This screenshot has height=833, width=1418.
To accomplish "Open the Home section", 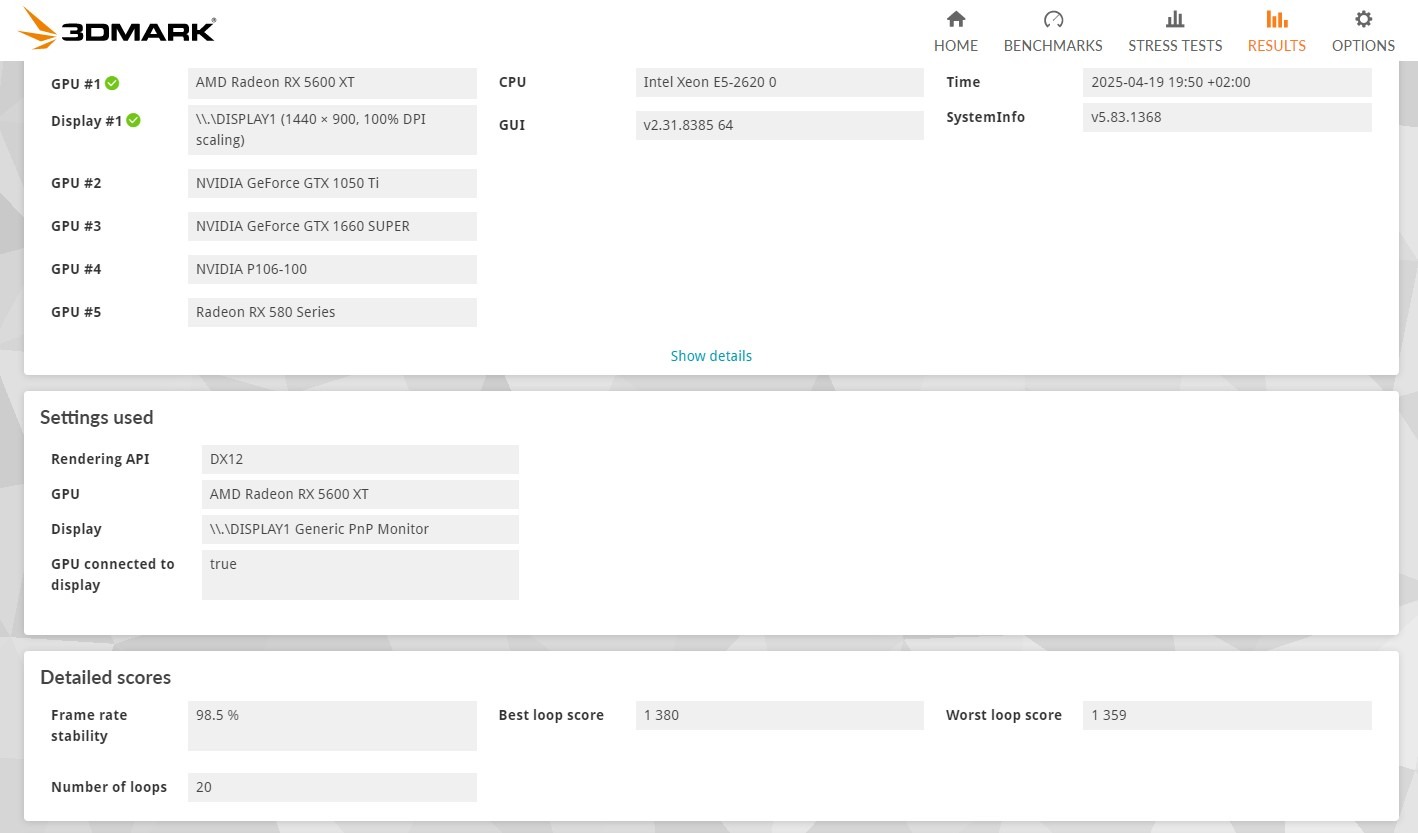I will pos(956,32).
